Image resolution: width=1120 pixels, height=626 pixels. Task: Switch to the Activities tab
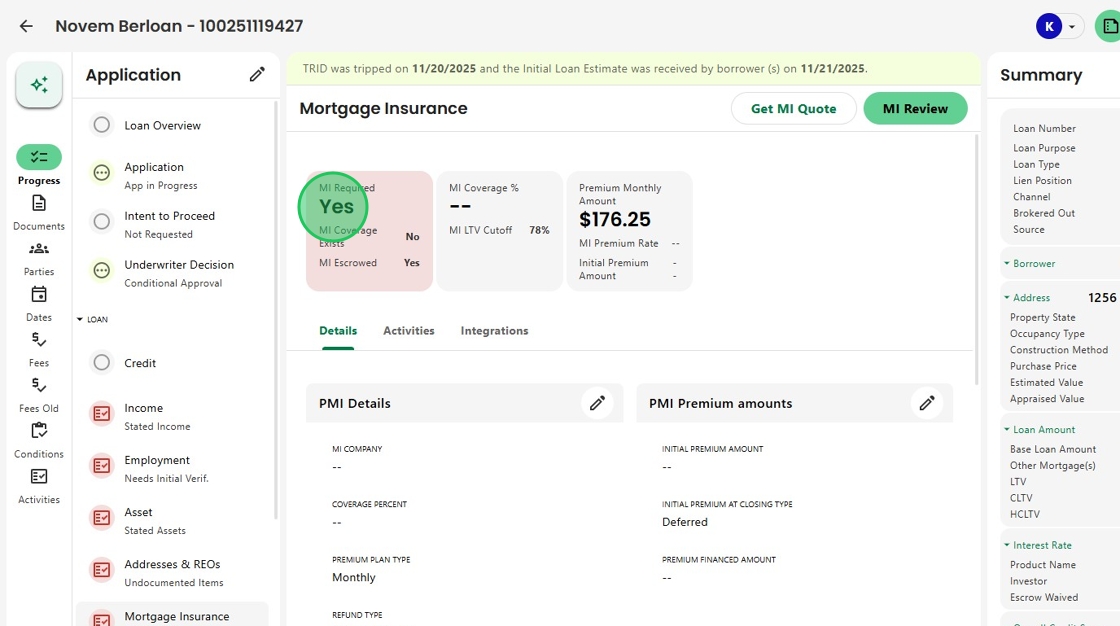click(409, 331)
